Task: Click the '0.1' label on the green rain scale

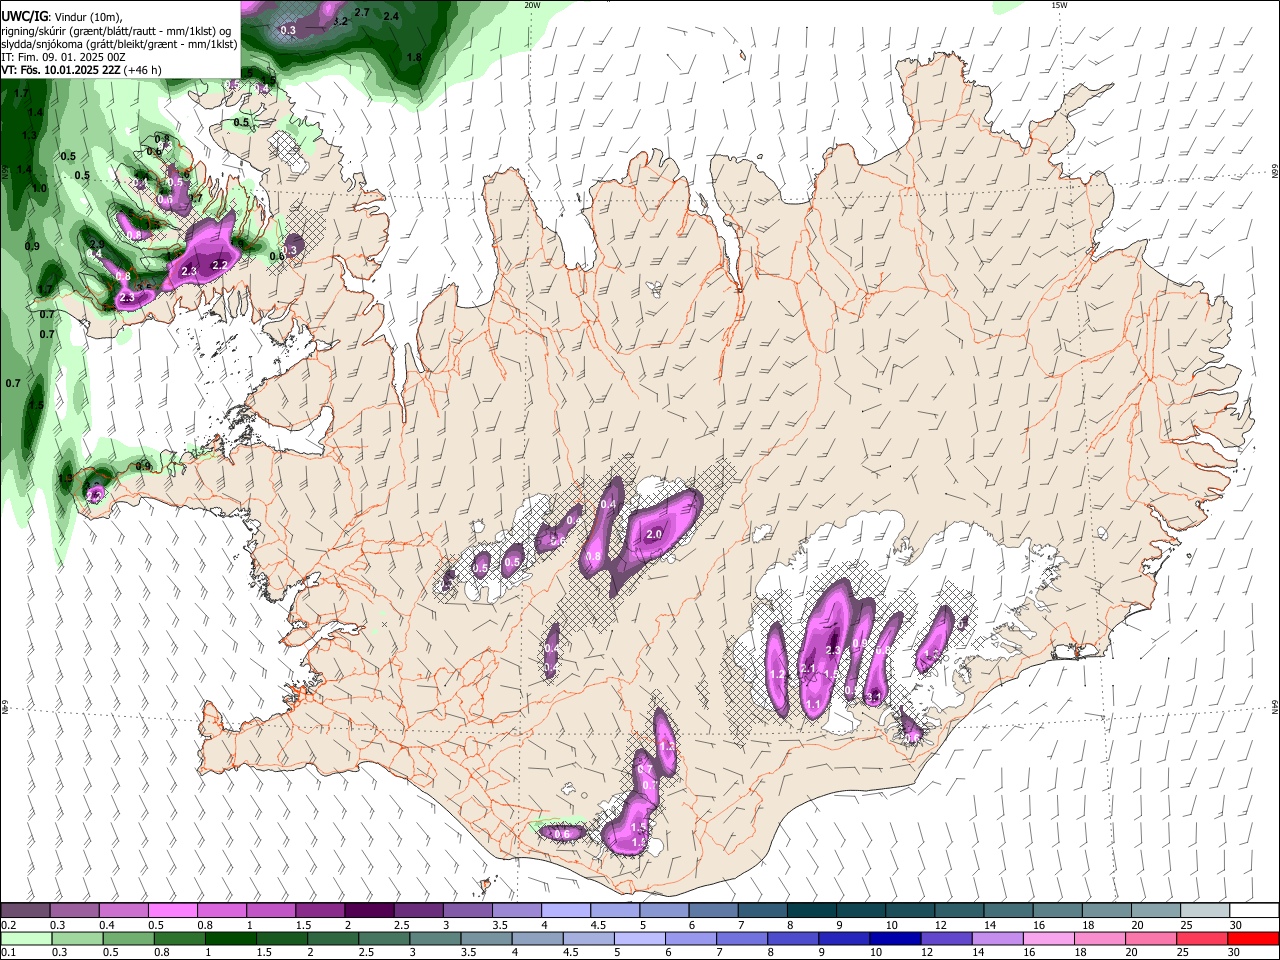Action: click(8, 952)
